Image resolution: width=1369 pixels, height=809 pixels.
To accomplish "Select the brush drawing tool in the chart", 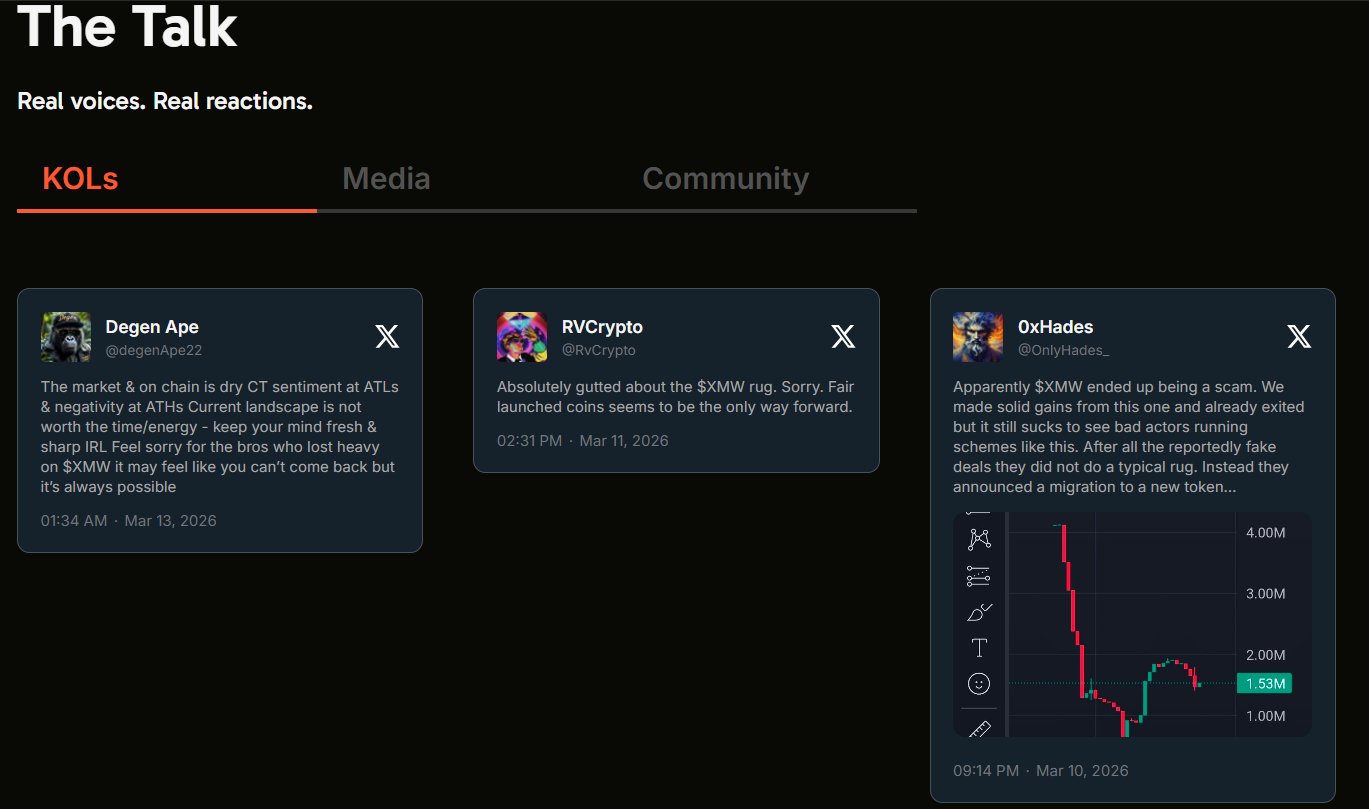I will click(979, 612).
